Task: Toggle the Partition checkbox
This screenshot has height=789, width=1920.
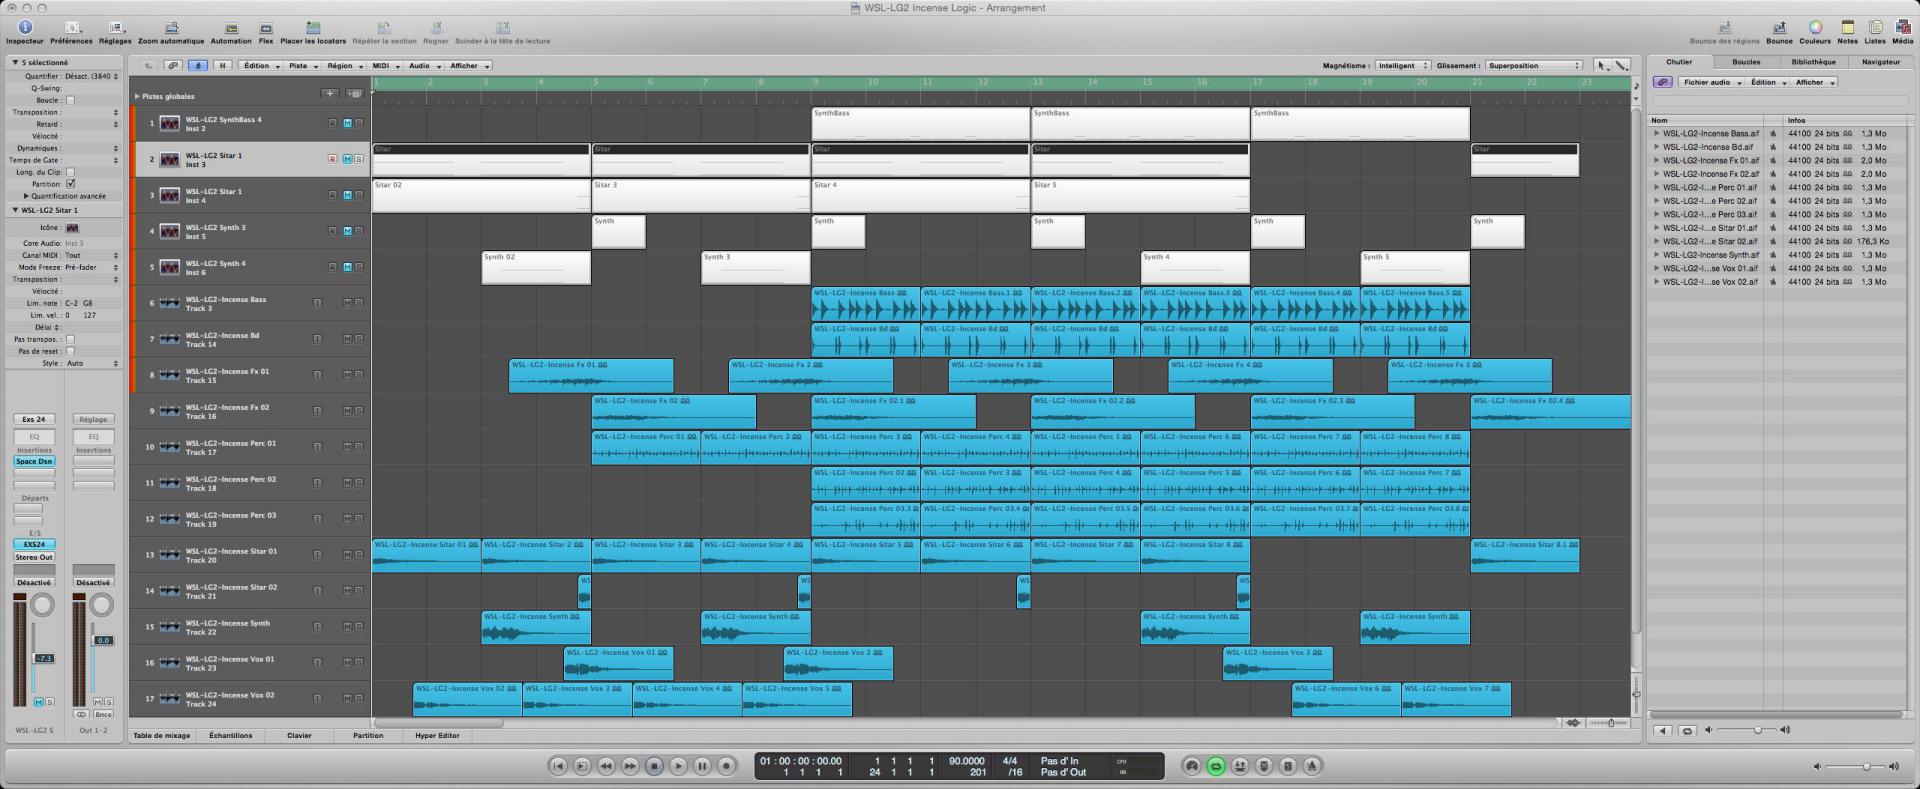Action: click(x=70, y=184)
